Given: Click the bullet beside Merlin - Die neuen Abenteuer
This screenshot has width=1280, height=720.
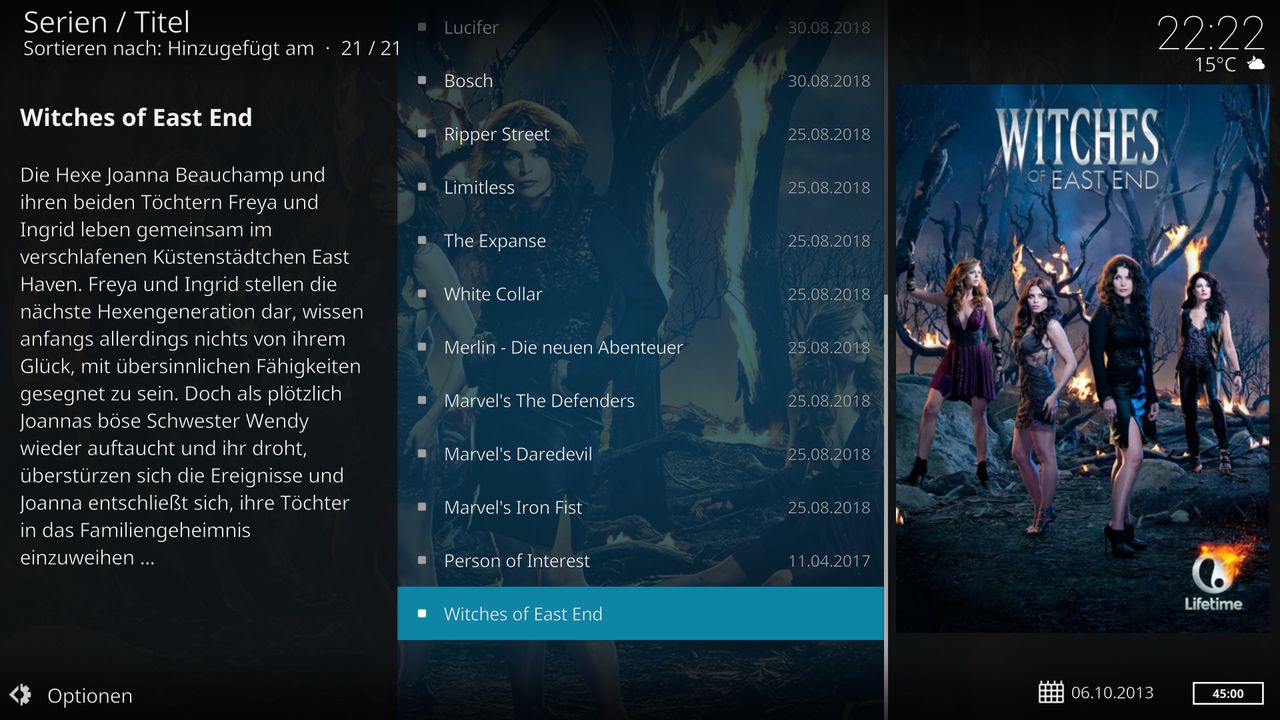Looking at the screenshot, I should pos(422,347).
